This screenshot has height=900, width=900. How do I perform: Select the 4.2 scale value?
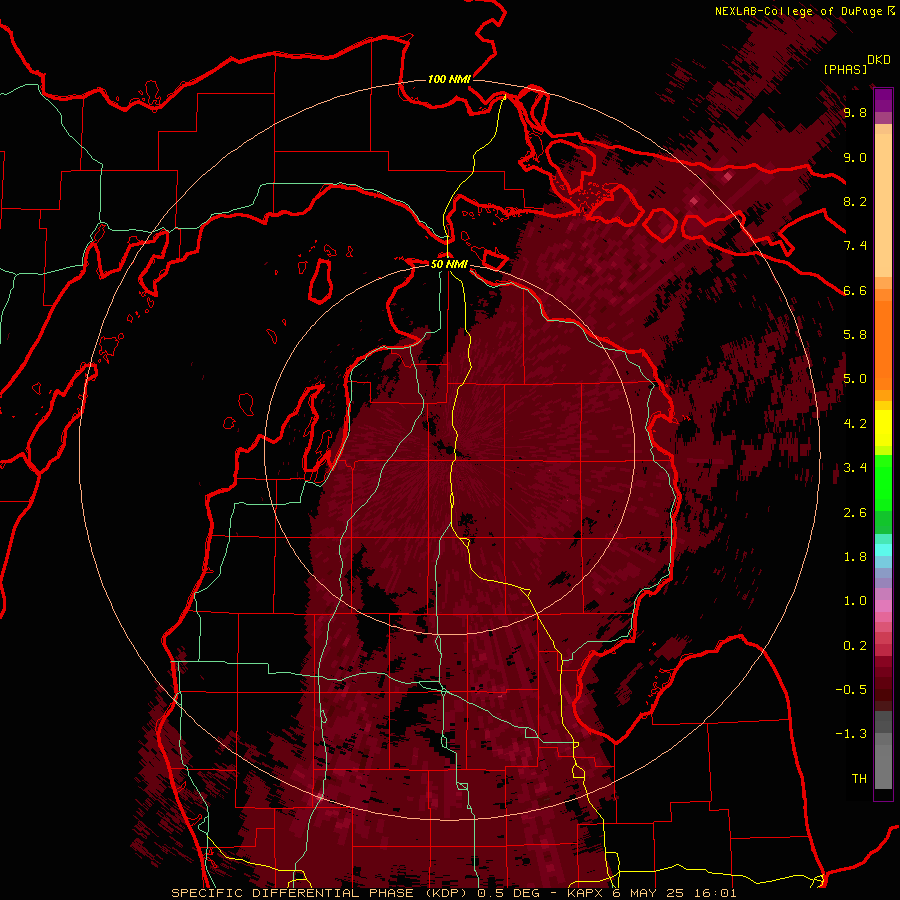855,424
